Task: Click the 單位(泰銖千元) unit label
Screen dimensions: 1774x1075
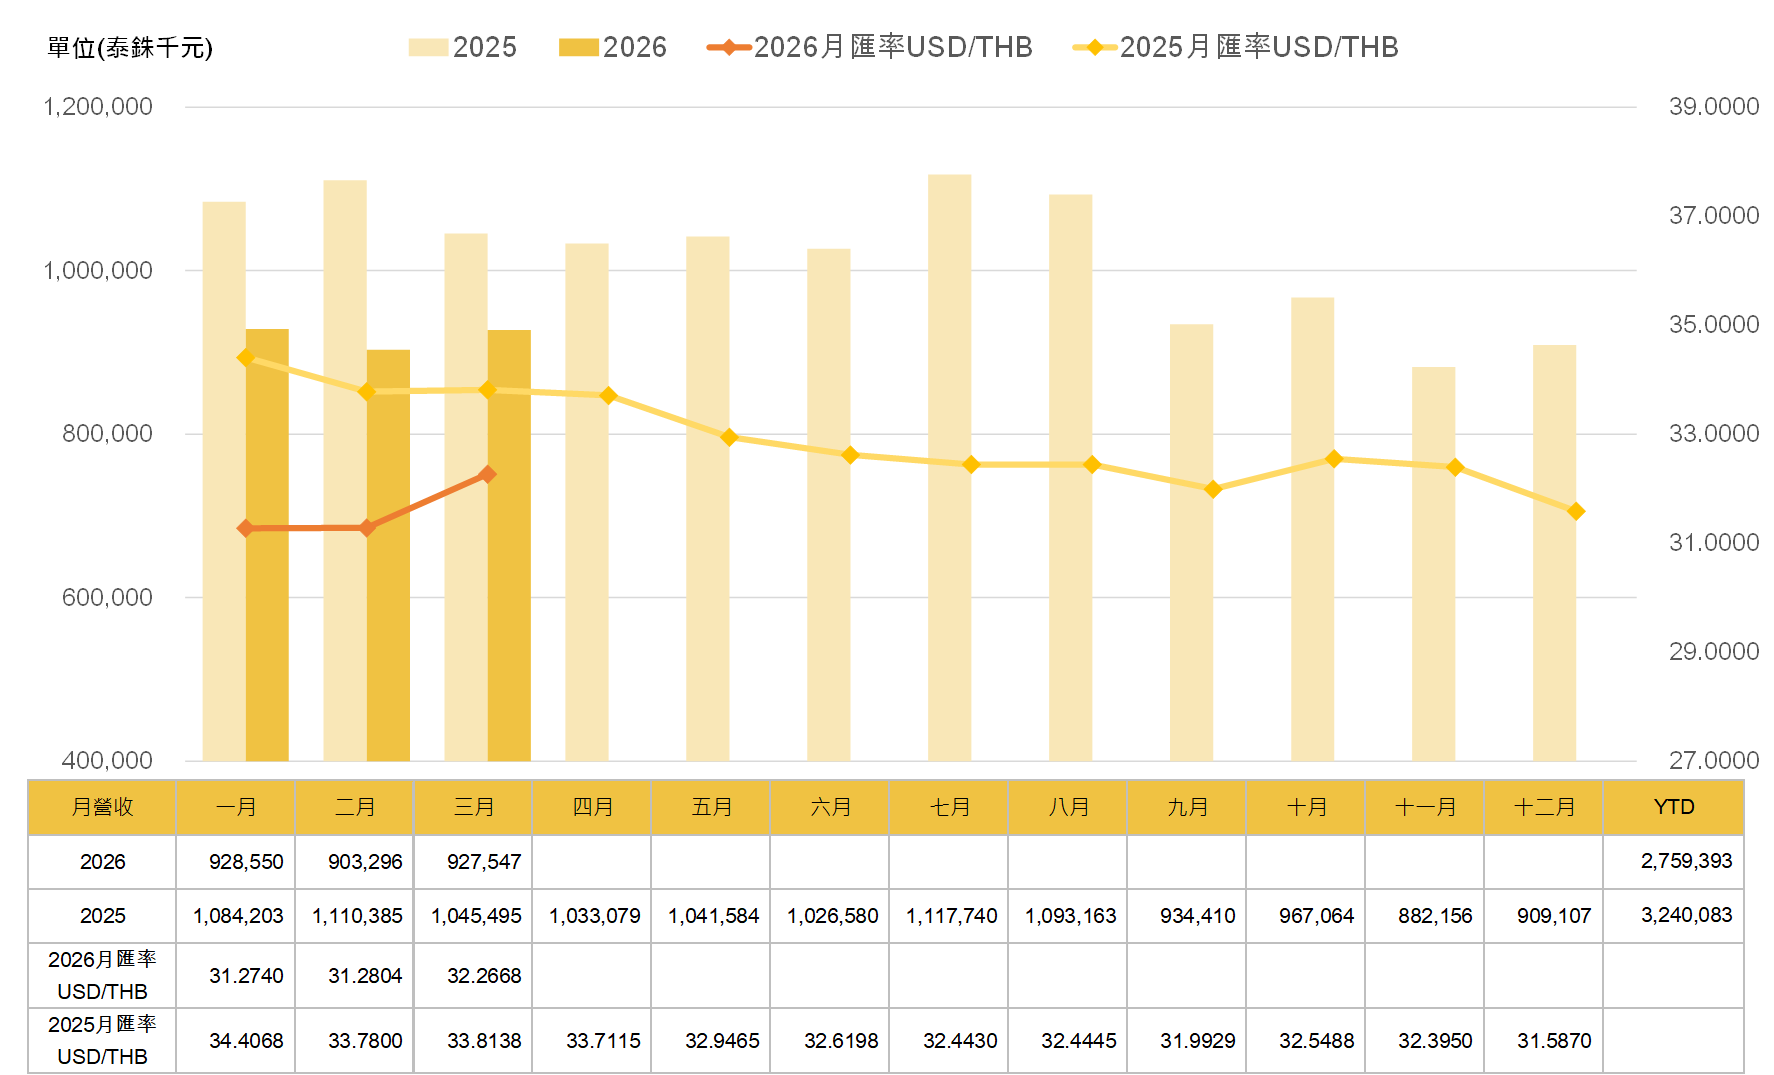Action: click(130, 48)
